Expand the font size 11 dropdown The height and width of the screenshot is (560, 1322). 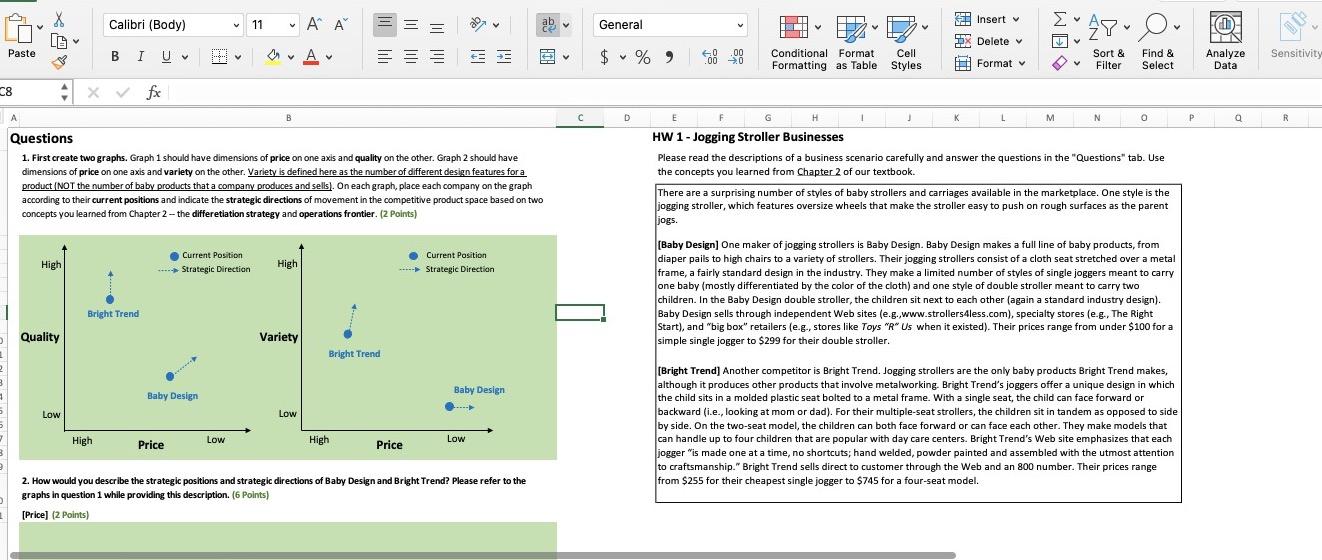pos(292,25)
